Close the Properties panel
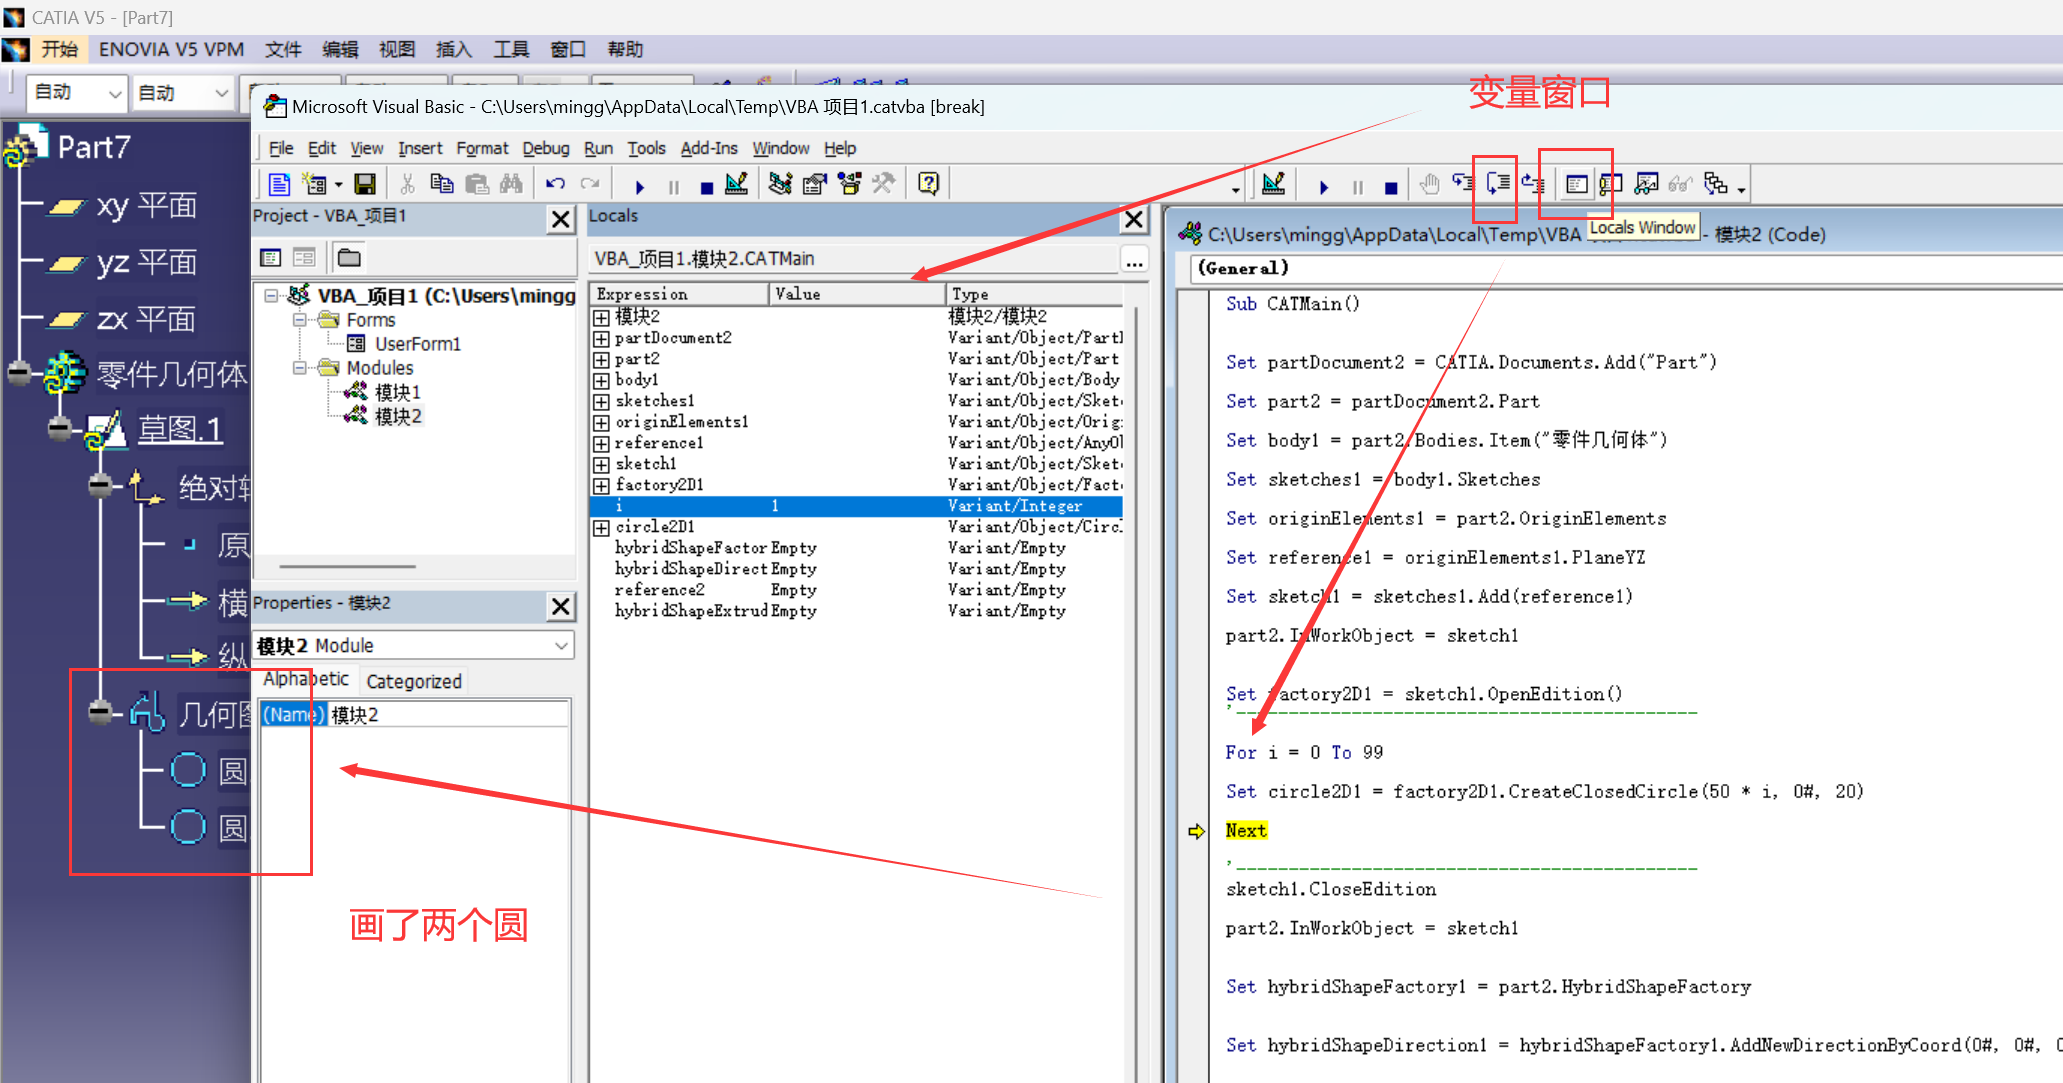2063x1083 pixels. pyautogui.click(x=562, y=606)
